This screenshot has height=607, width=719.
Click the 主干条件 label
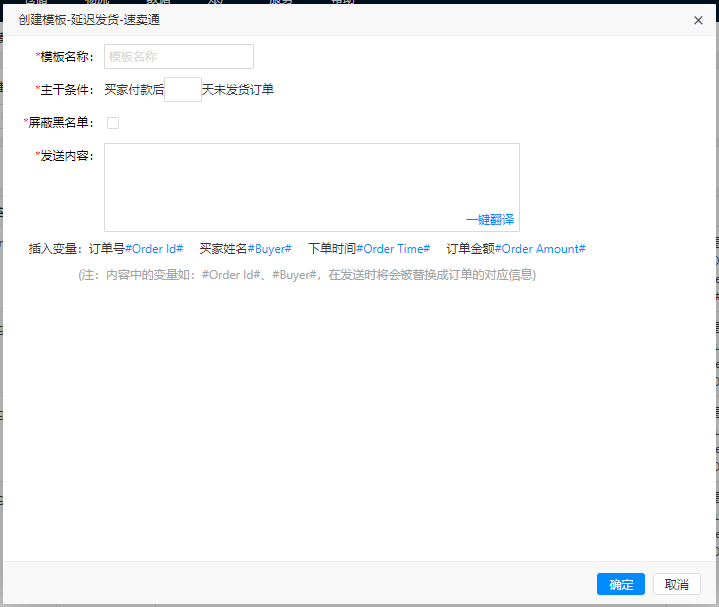(67, 90)
